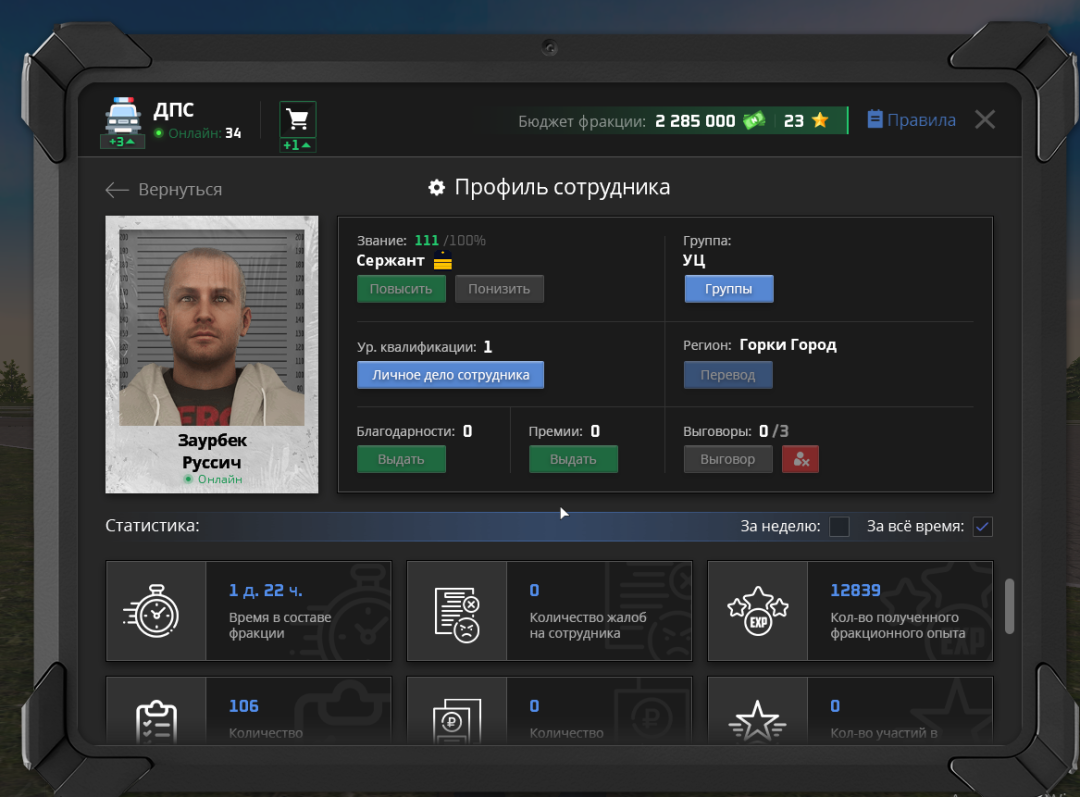1080x797 pixels.
Task: Click the 'Группы' button
Action: [728, 289]
